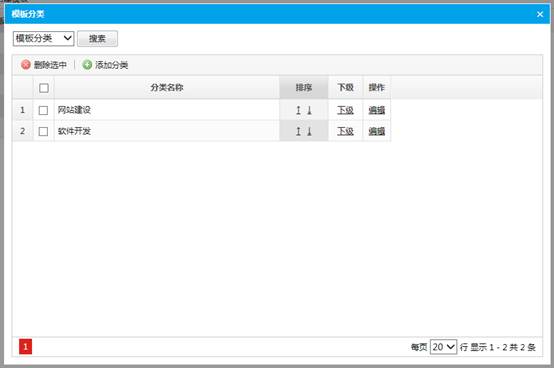Viewport: 554px width, 368px height.
Task: Click the 操作 column header
Action: [x=377, y=88]
